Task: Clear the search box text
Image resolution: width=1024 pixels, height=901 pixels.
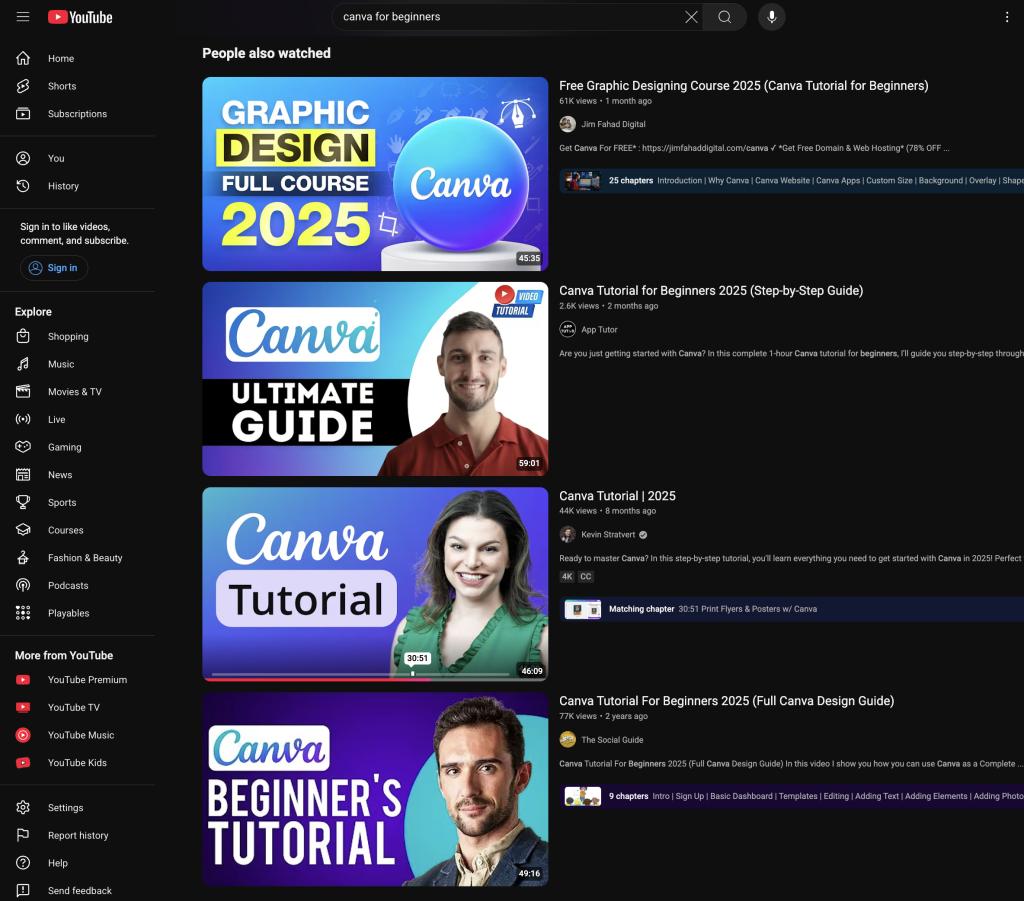Action: click(691, 17)
